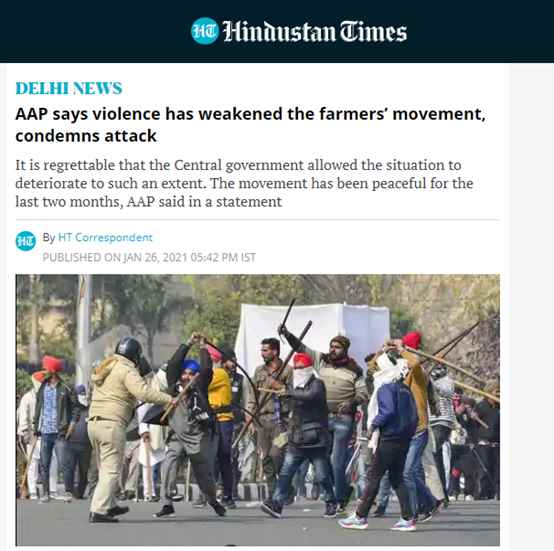Click the article headline about AAP

click(x=251, y=125)
